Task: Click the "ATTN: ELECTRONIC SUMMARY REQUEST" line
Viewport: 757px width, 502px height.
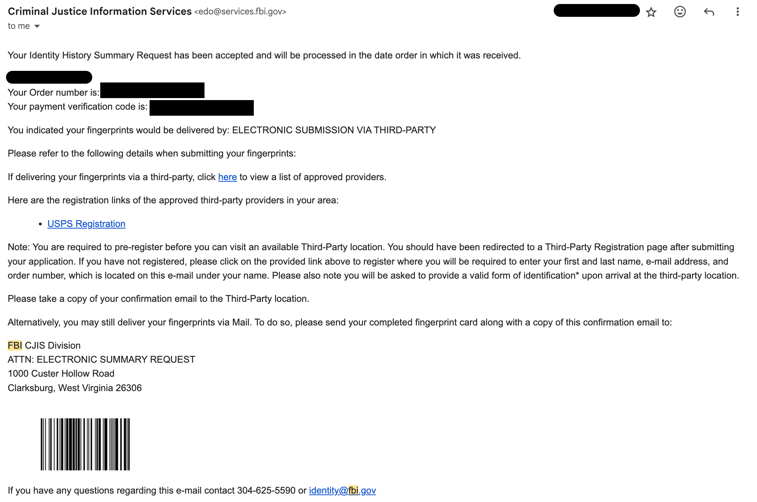Action: pos(101,360)
